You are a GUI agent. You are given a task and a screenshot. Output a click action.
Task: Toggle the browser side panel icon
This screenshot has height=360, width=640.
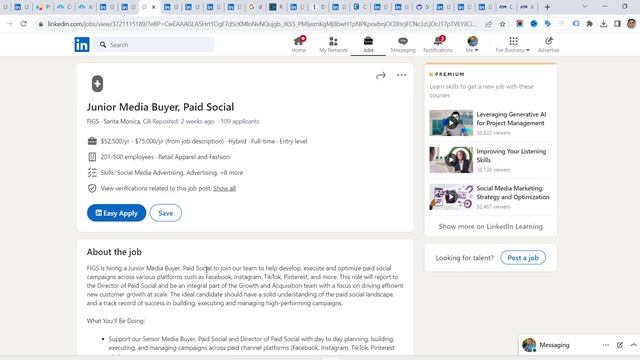618,24
